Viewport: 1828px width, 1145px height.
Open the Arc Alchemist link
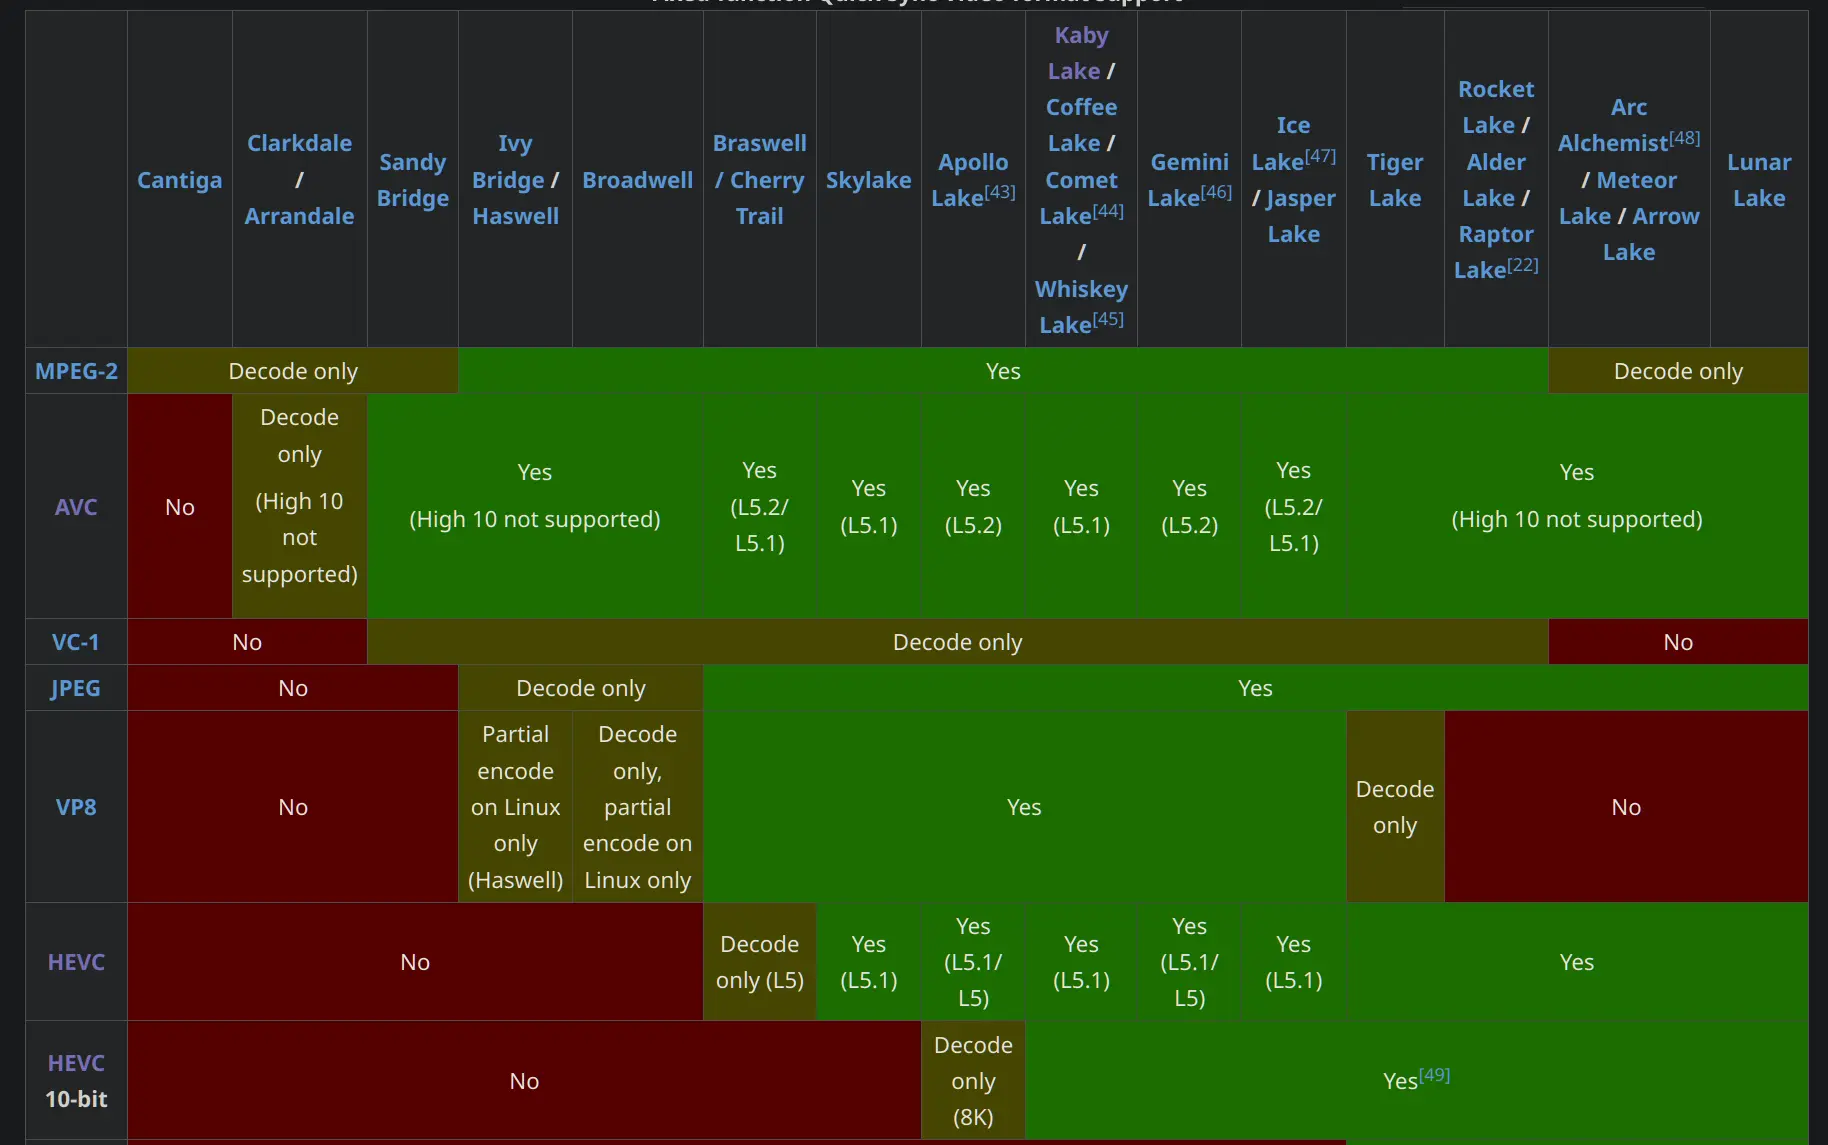coord(1612,143)
